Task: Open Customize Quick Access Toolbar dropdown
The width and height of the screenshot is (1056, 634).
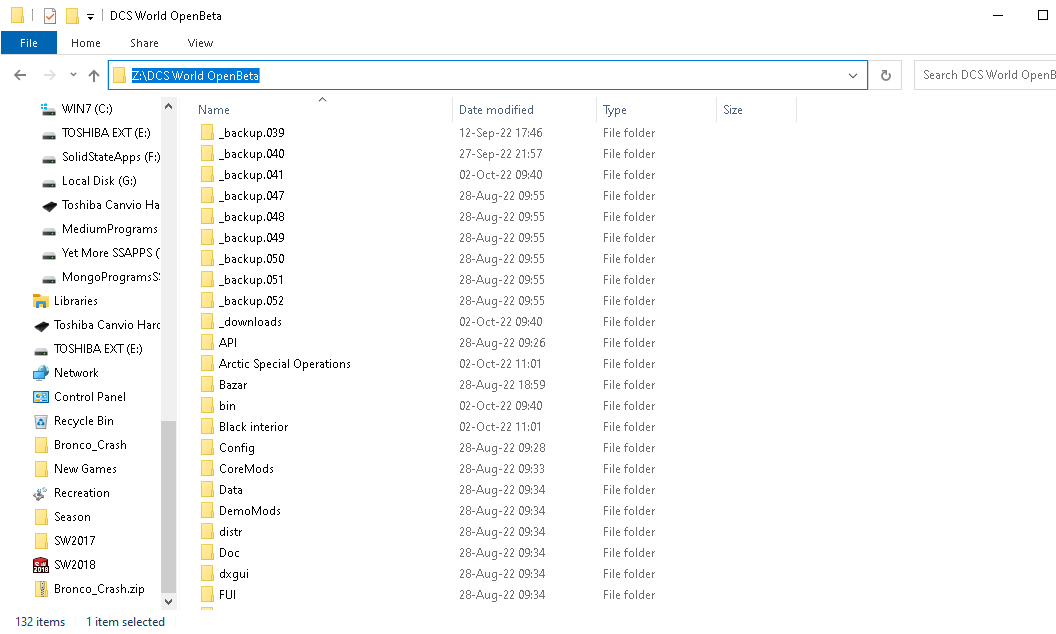Action: click(90, 16)
